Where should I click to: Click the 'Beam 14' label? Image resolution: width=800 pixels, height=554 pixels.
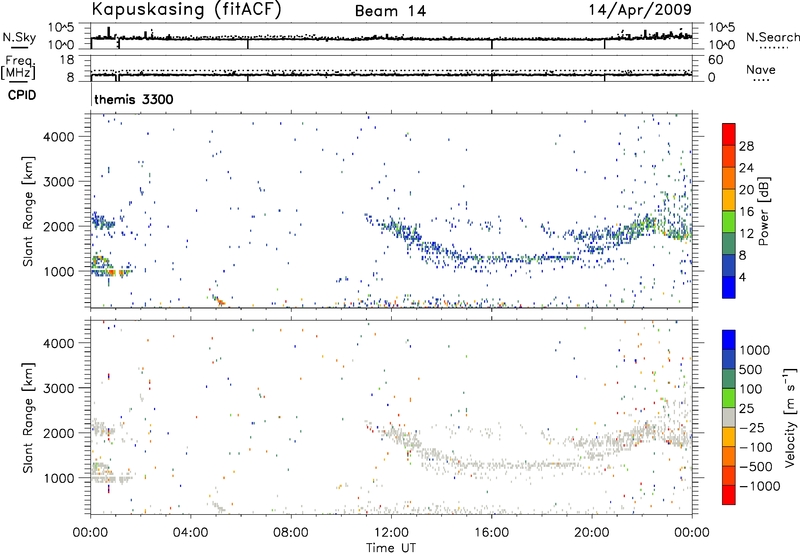coord(390,11)
